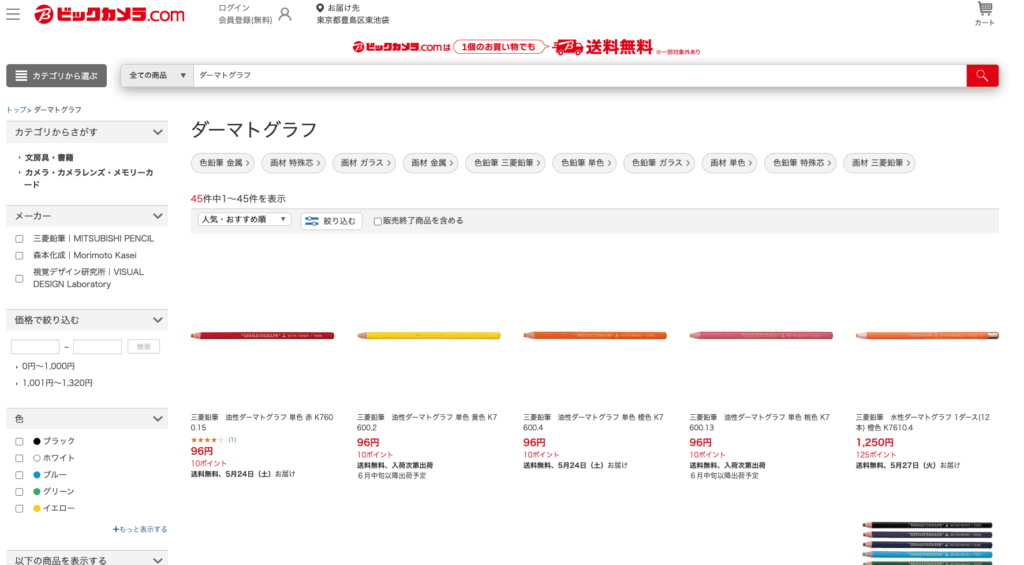Collapse the 価格で絞り込む section
The height and width of the screenshot is (565, 1024).
tap(87, 320)
